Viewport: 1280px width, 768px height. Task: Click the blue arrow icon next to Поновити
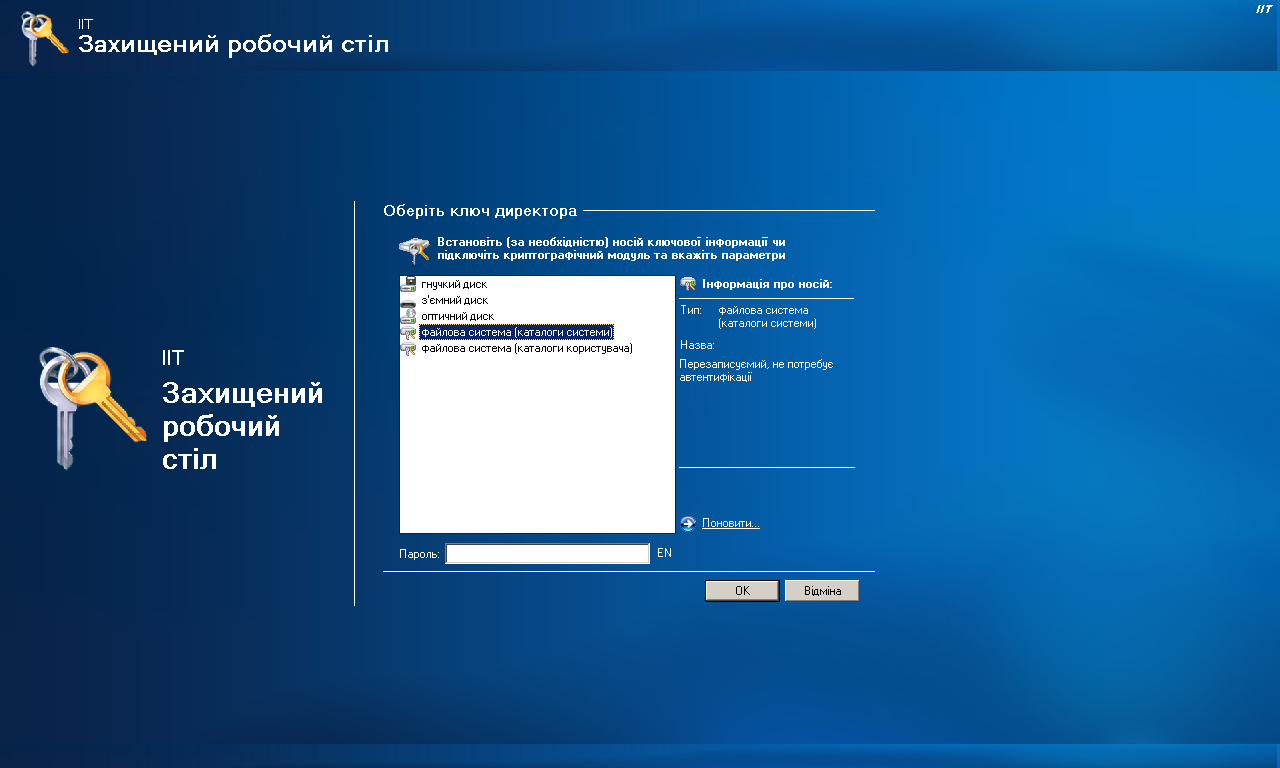[x=688, y=523]
